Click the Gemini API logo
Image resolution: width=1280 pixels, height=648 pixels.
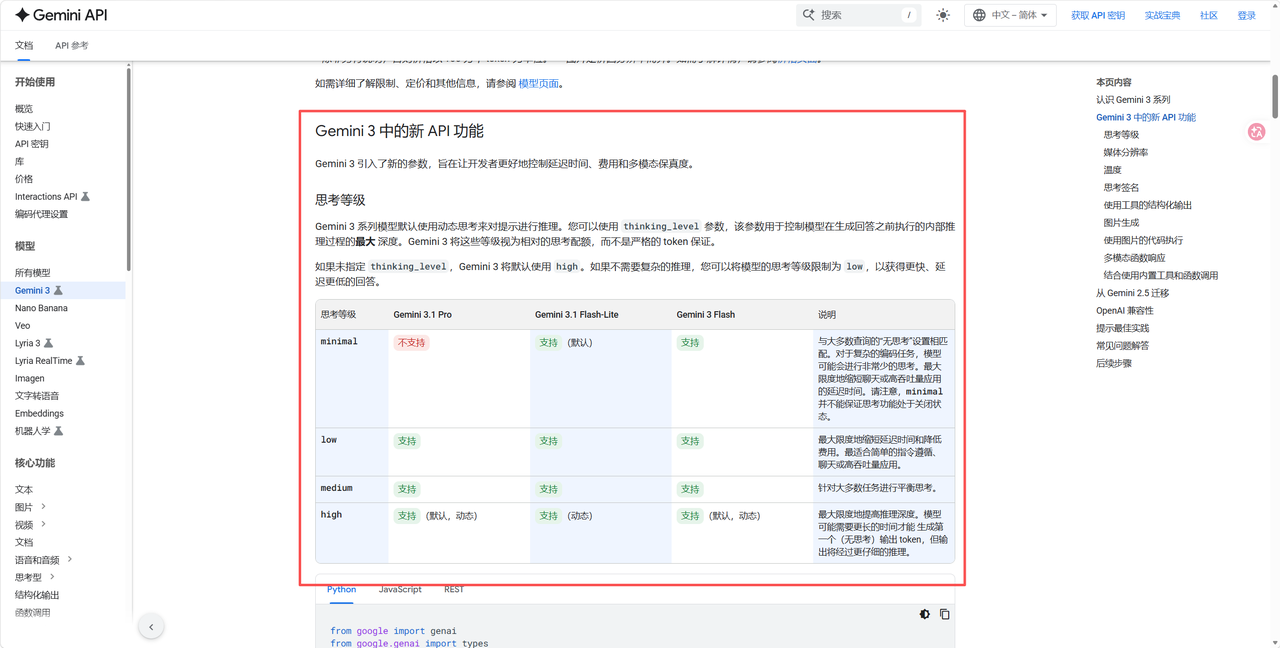[x=60, y=15]
